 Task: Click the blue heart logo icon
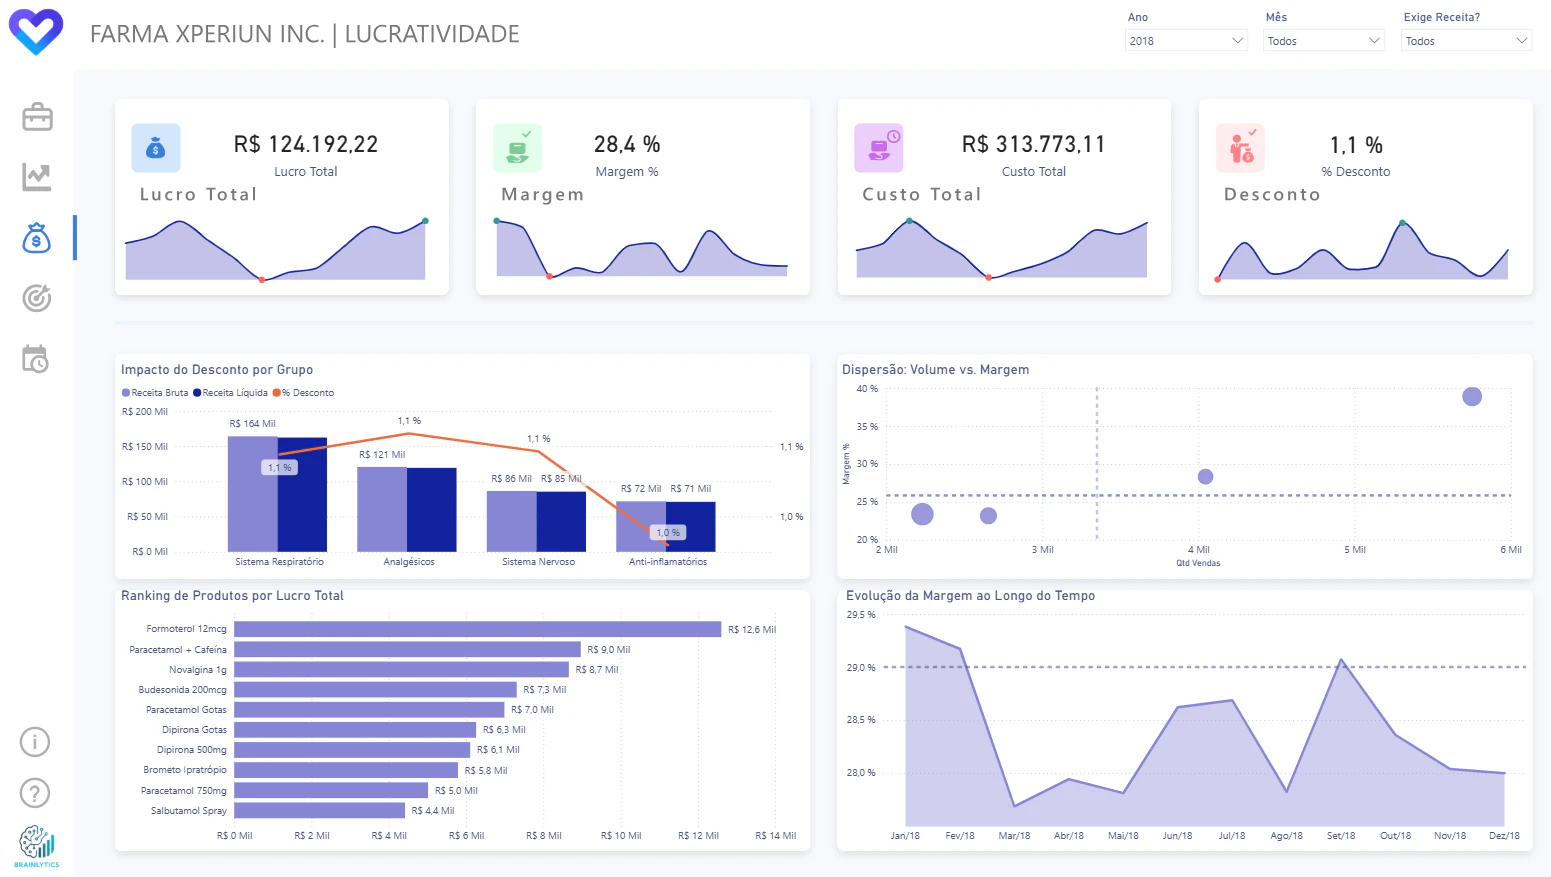tap(36, 32)
